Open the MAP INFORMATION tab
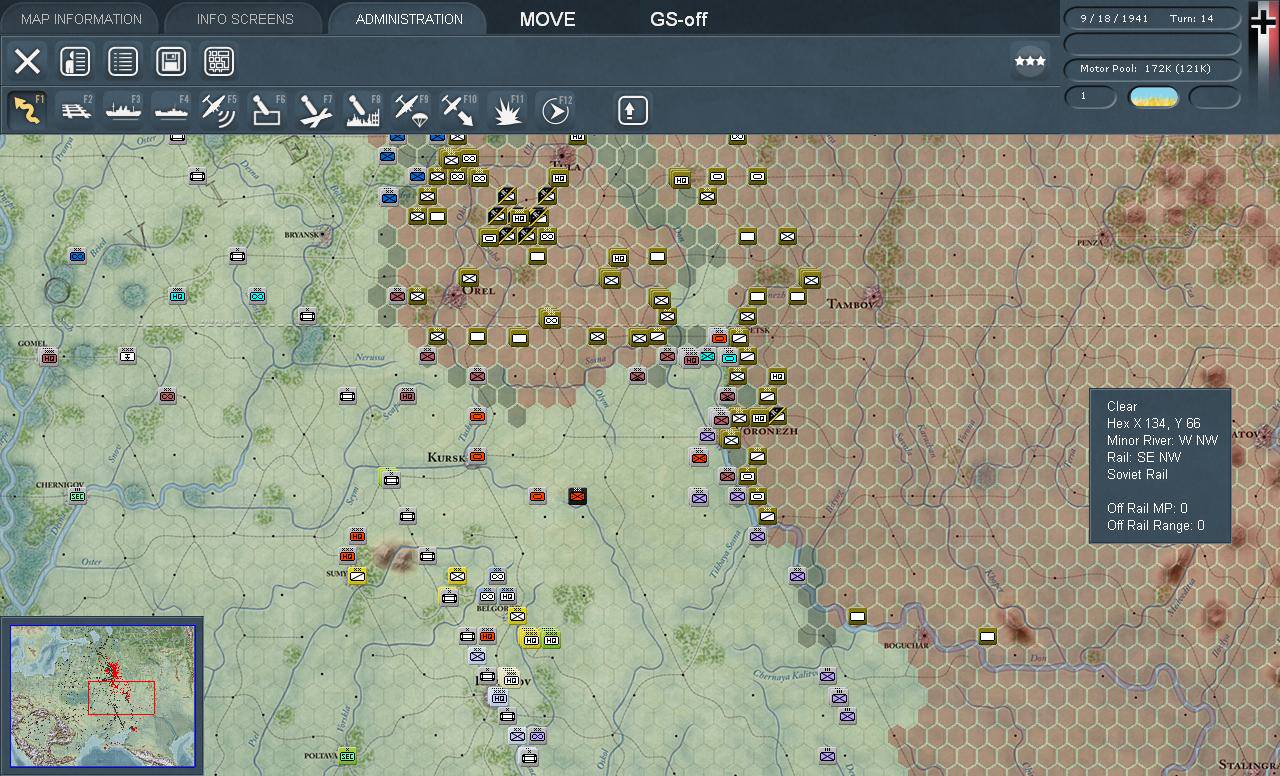This screenshot has width=1280, height=776. pos(81,19)
